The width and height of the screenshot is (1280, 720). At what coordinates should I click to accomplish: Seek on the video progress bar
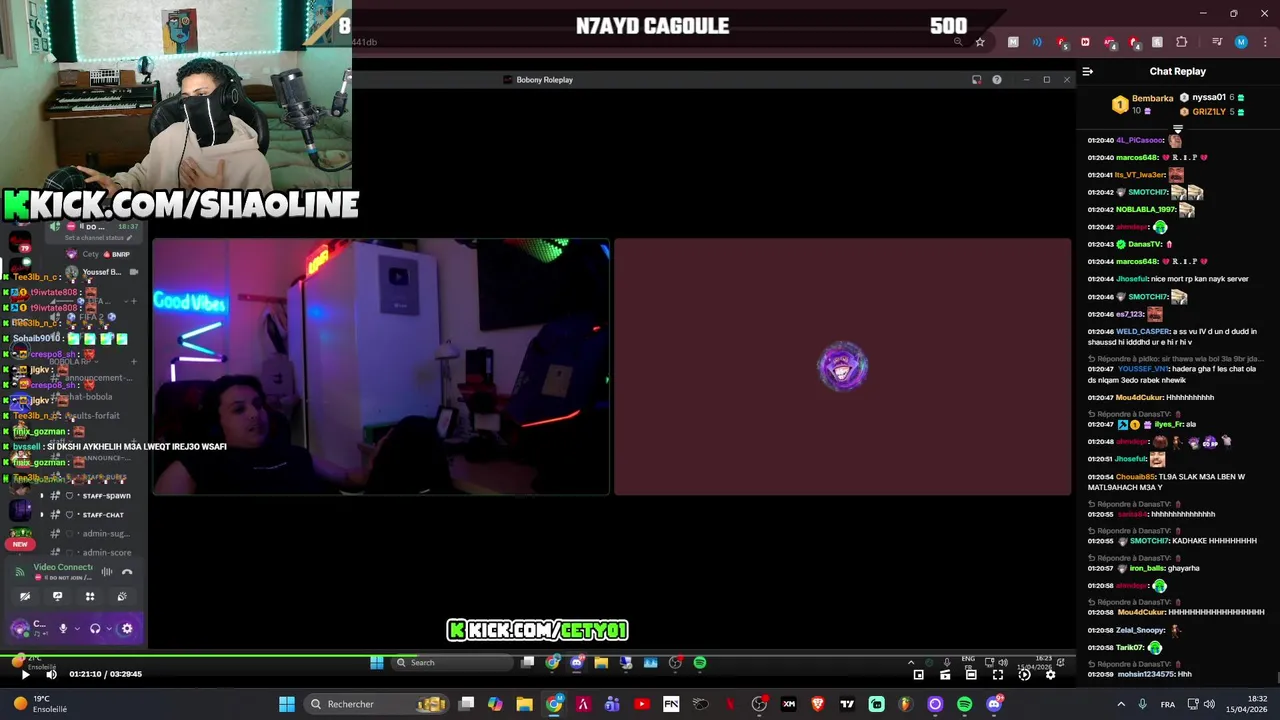[537, 657]
